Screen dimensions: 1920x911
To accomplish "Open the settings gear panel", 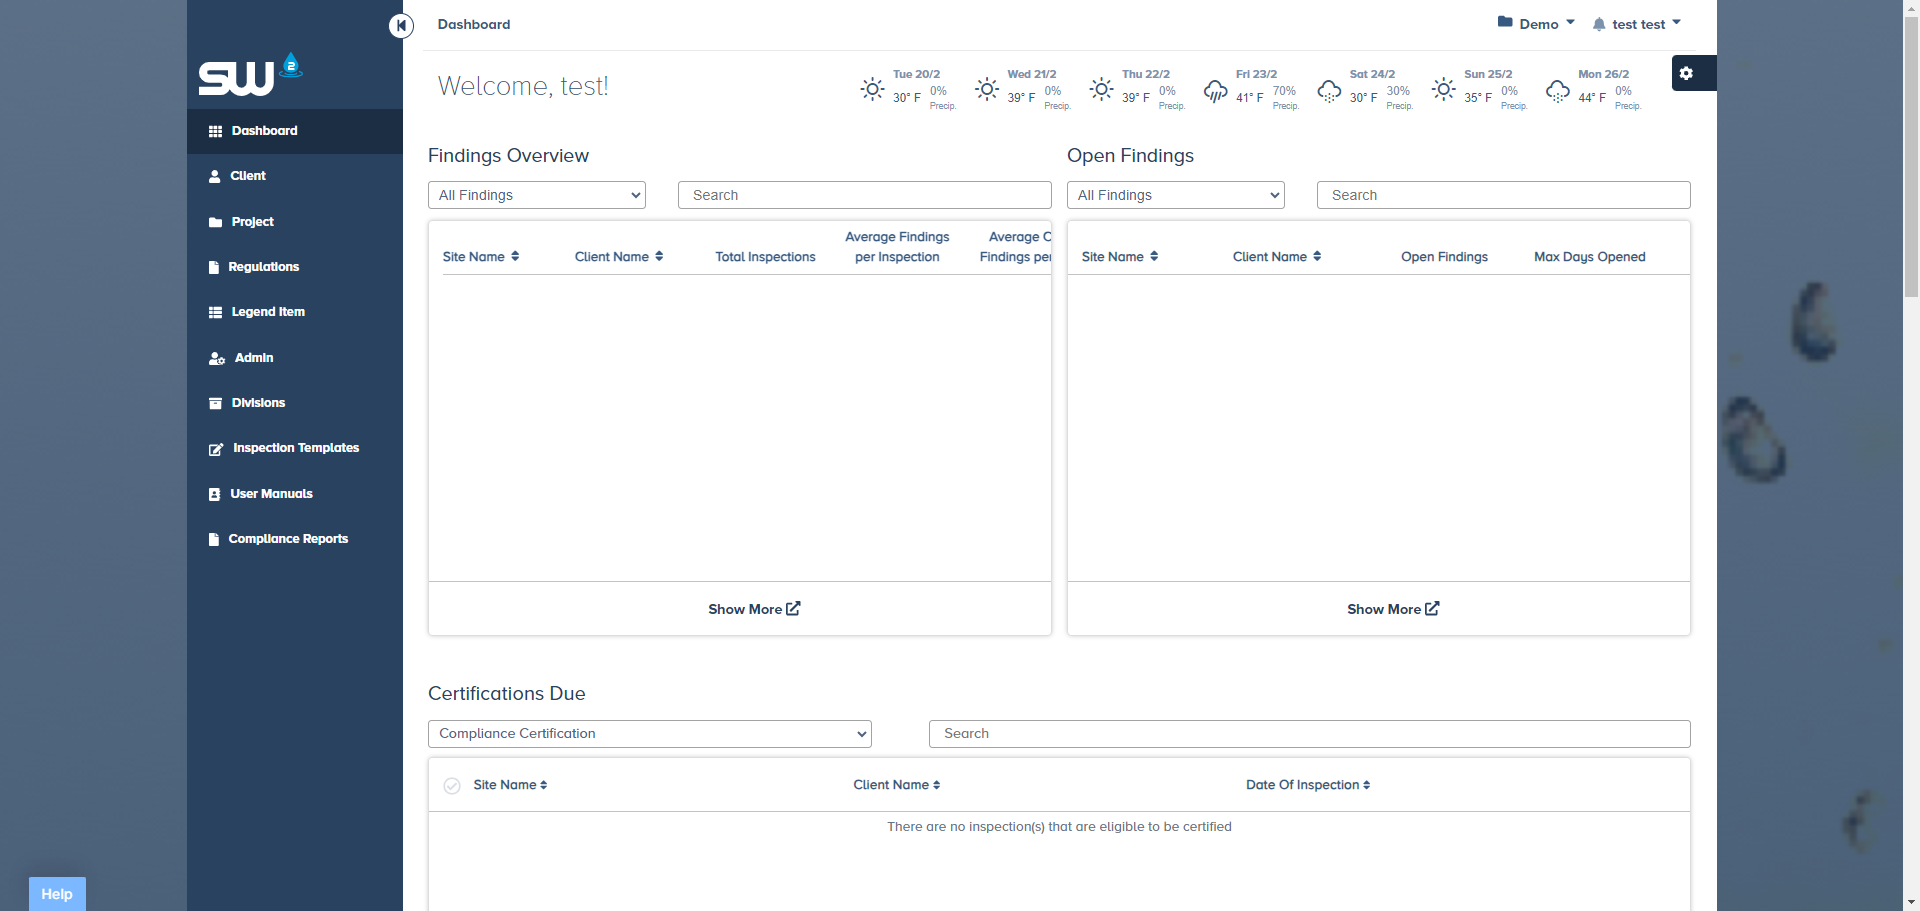I will pyautogui.click(x=1687, y=73).
